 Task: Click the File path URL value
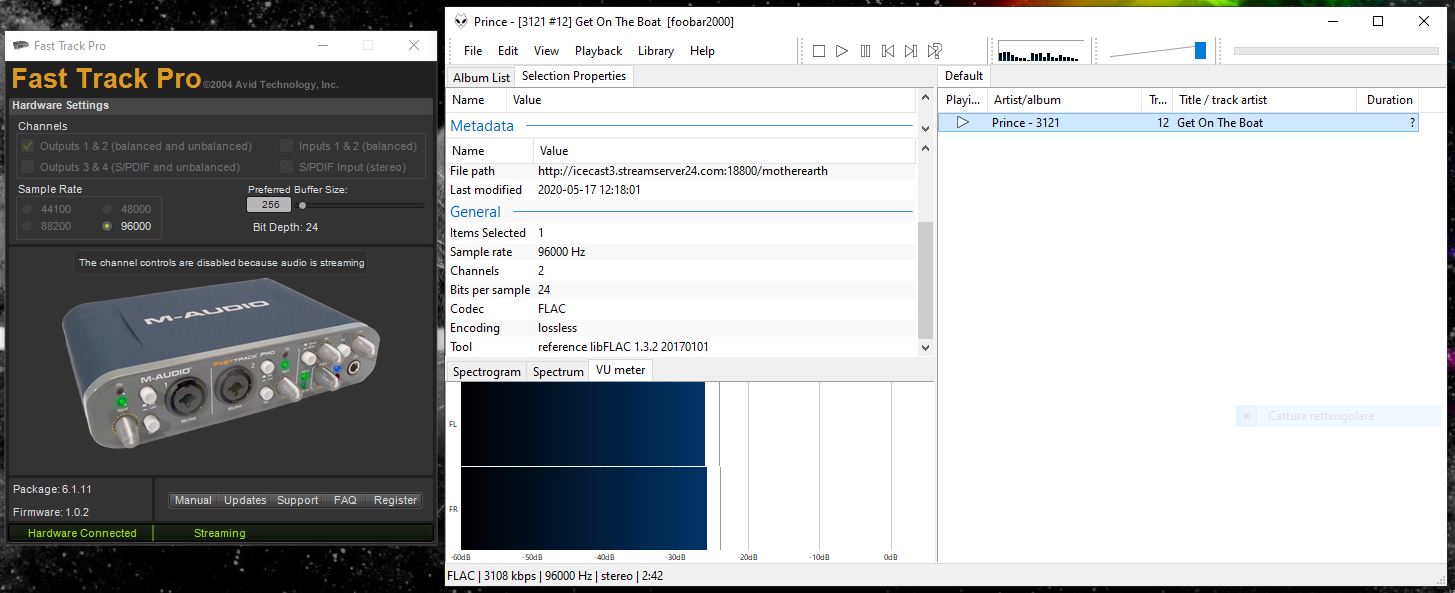(x=683, y=171)
